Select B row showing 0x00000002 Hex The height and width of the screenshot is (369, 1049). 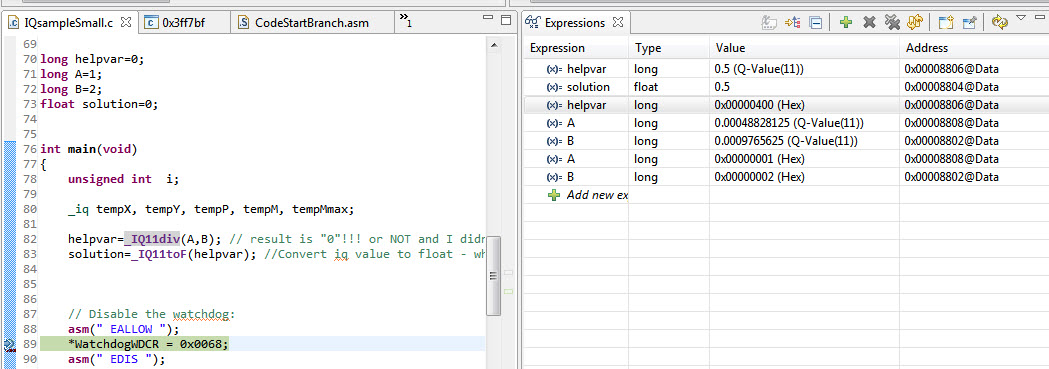[786, 177]
